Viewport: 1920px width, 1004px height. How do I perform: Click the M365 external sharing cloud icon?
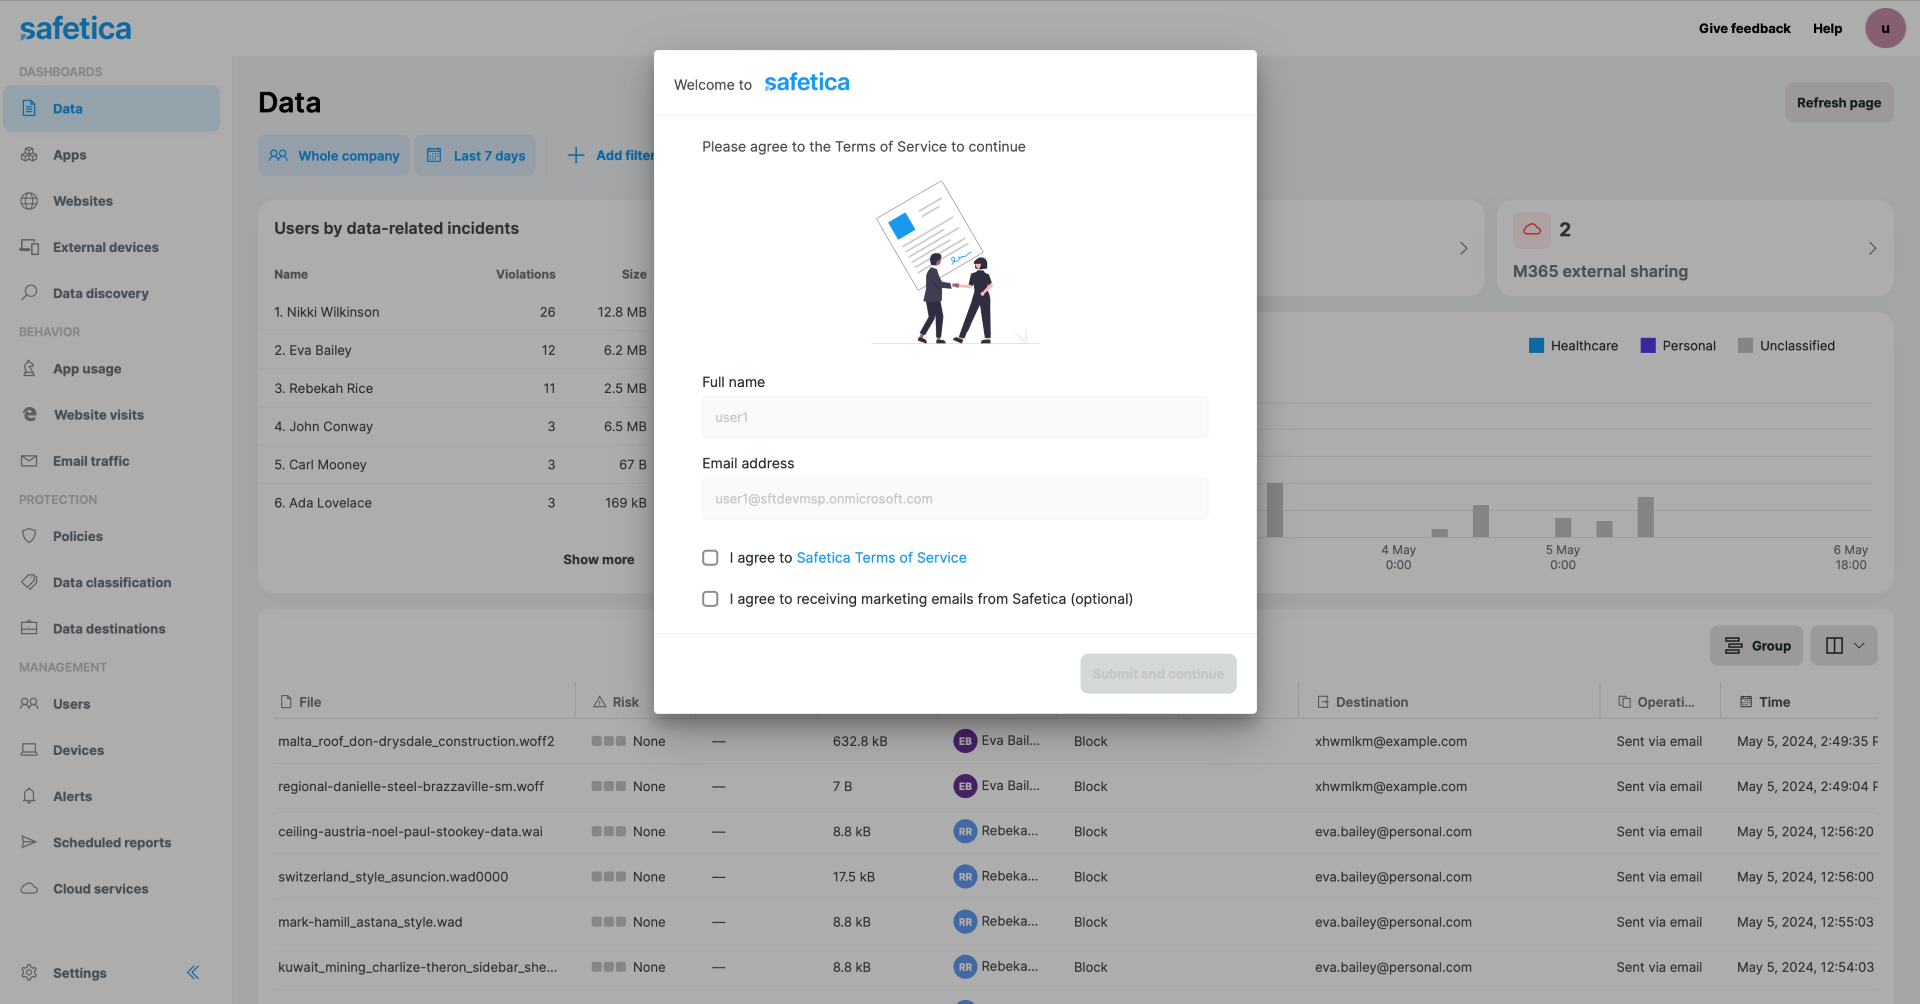1532,230
